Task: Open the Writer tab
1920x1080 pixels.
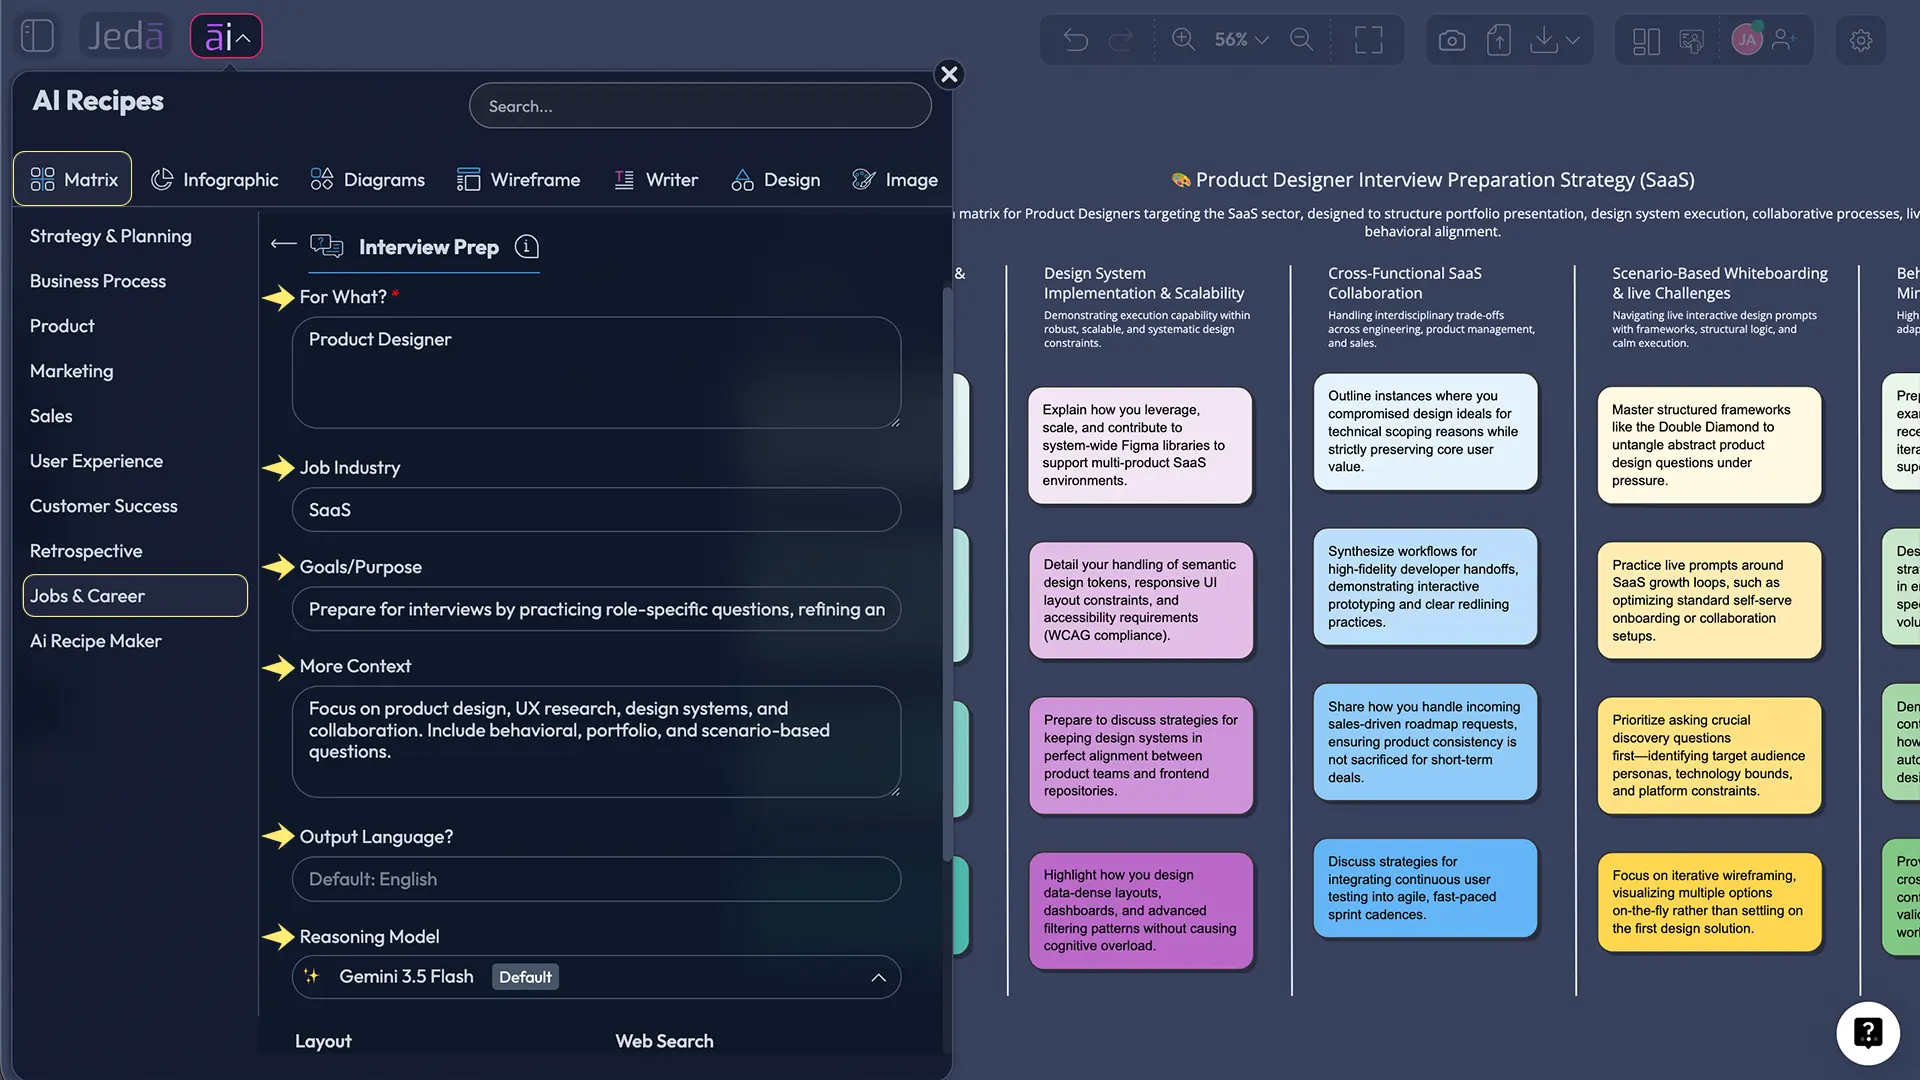Action: point(655,180)
